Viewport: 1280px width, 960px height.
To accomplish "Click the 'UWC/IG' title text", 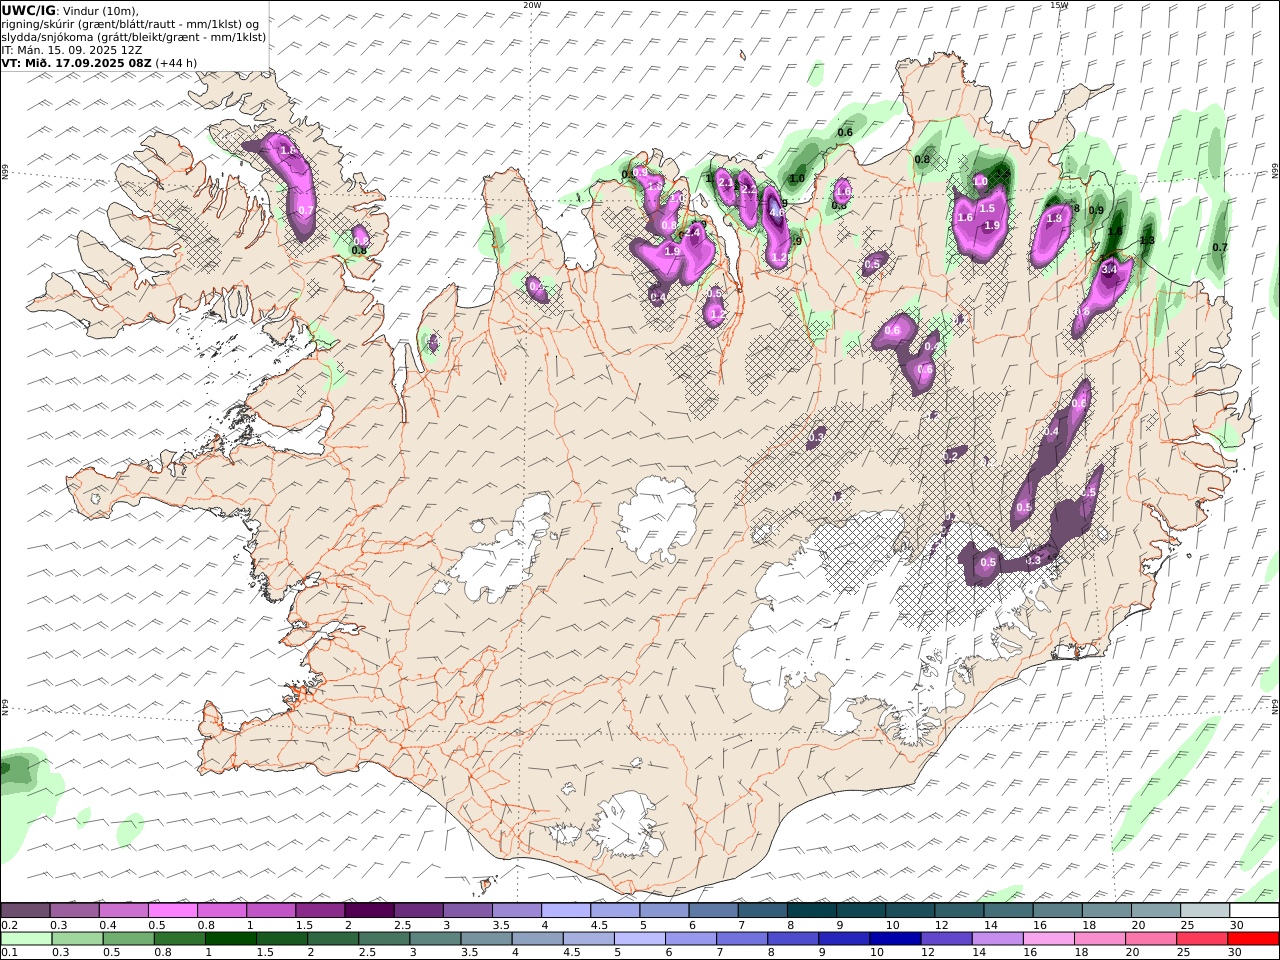I will tap(28, 10).
